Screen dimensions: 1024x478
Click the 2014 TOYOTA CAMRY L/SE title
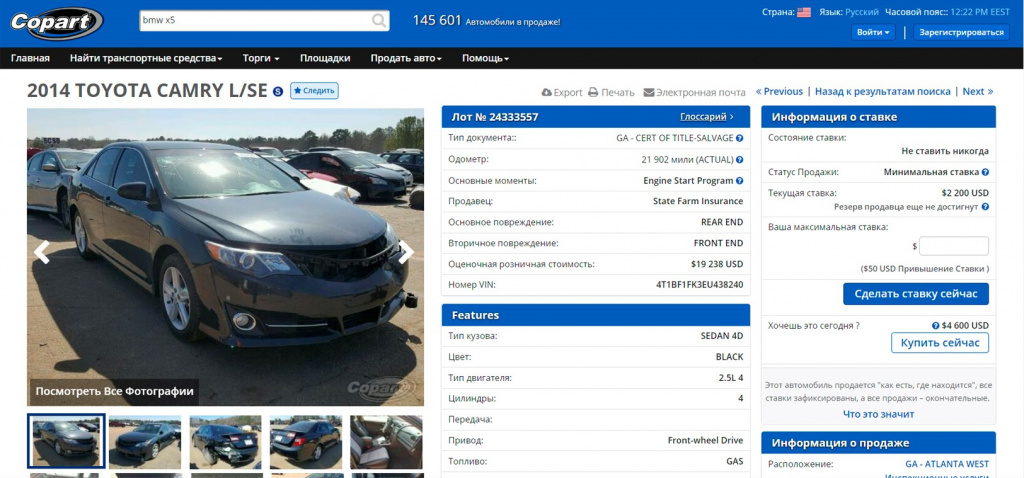click(147, 91)
